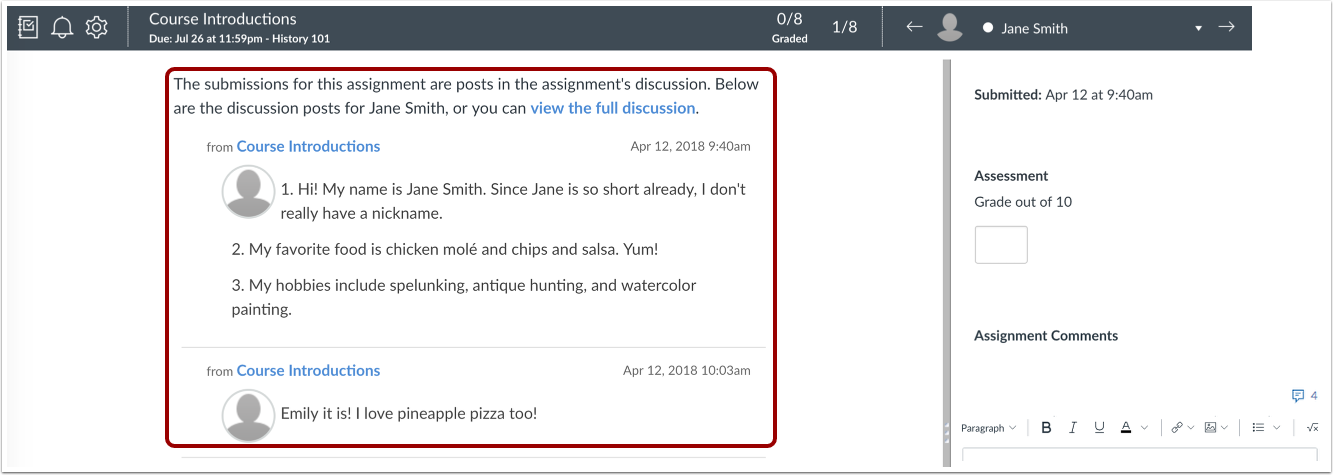Open first Course Introductions post link

[x=308, y=146]
